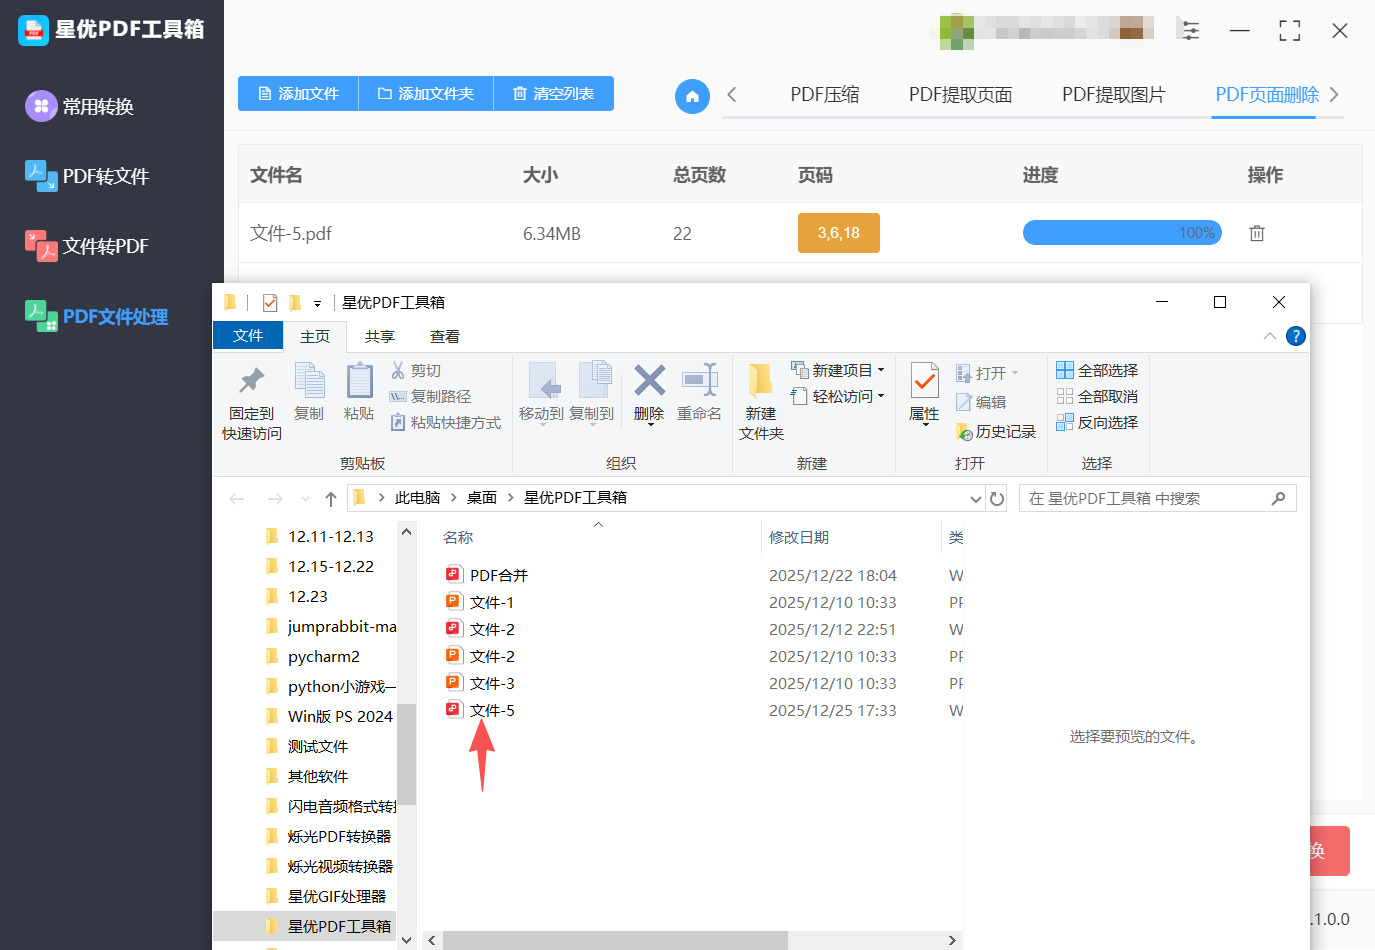Expand the 新建项目 dropdown
This screenshot has height=950, width=1375.
tap(880, 370)
